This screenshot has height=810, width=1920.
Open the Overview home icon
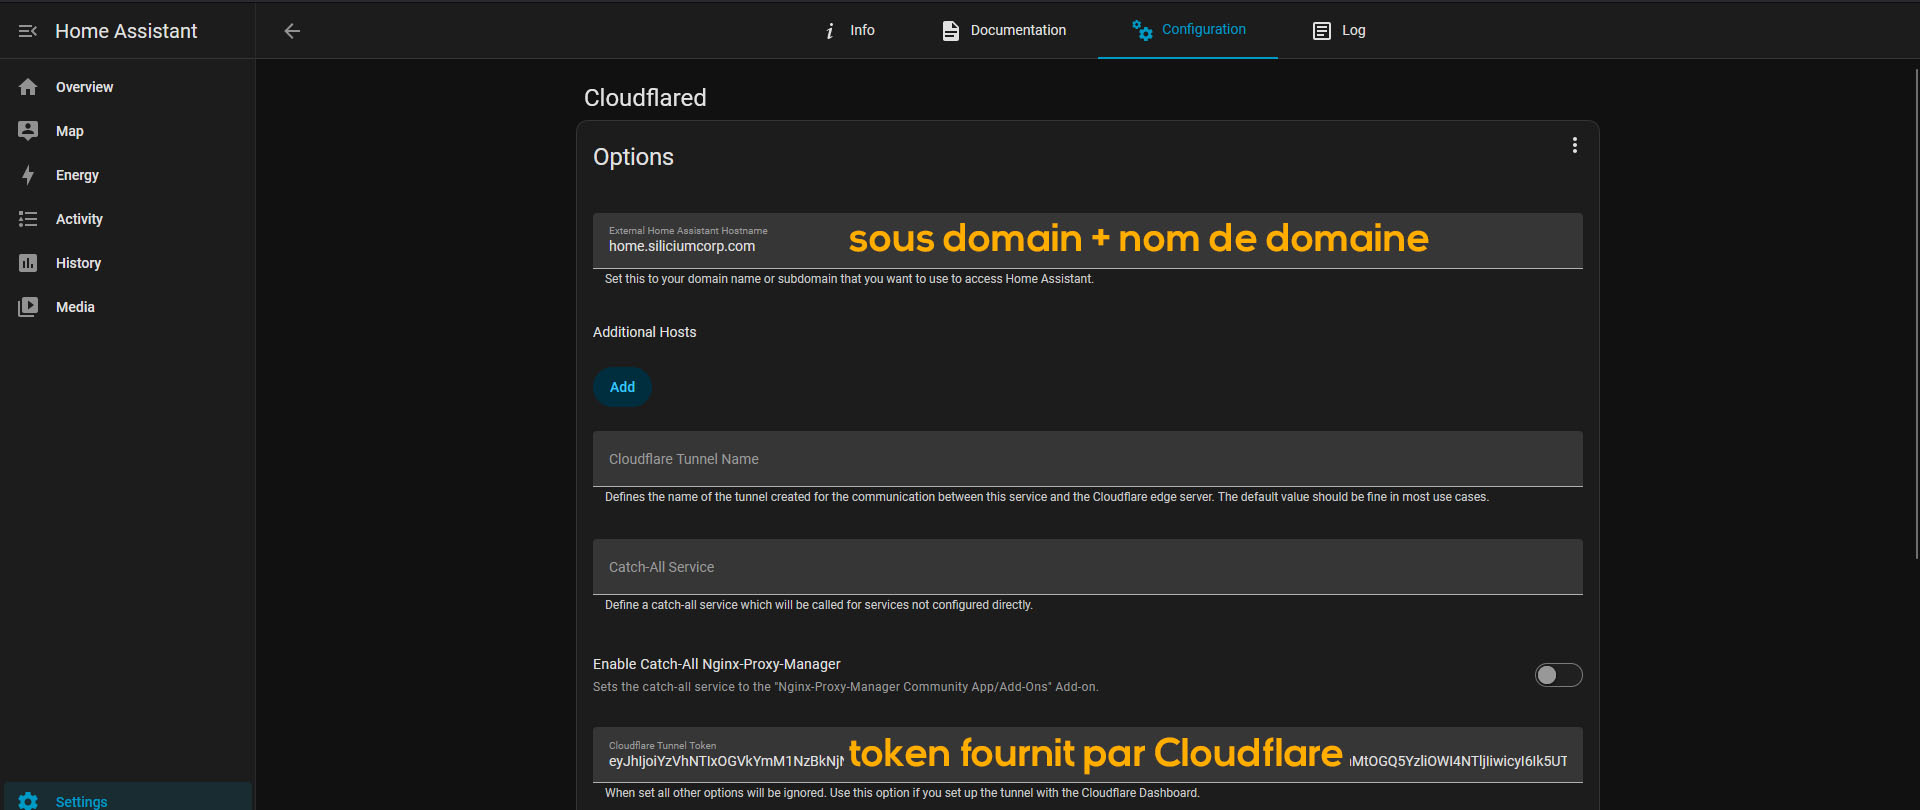[x=28, y=87]
